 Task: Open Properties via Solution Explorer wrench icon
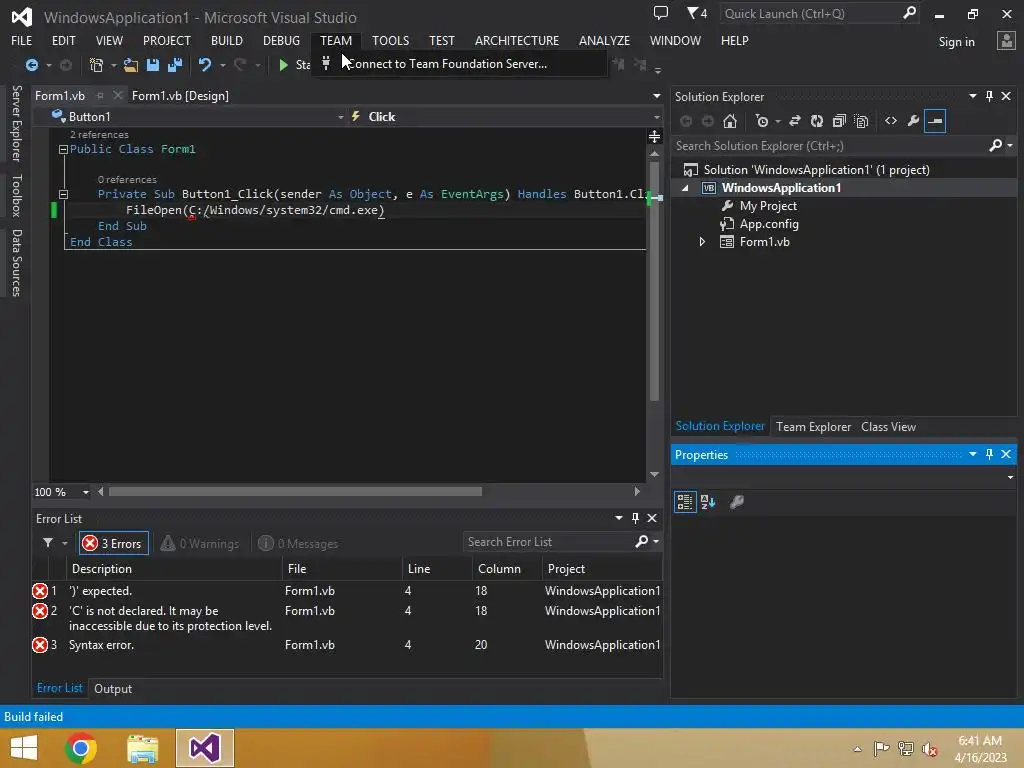[x=913, y=121]
